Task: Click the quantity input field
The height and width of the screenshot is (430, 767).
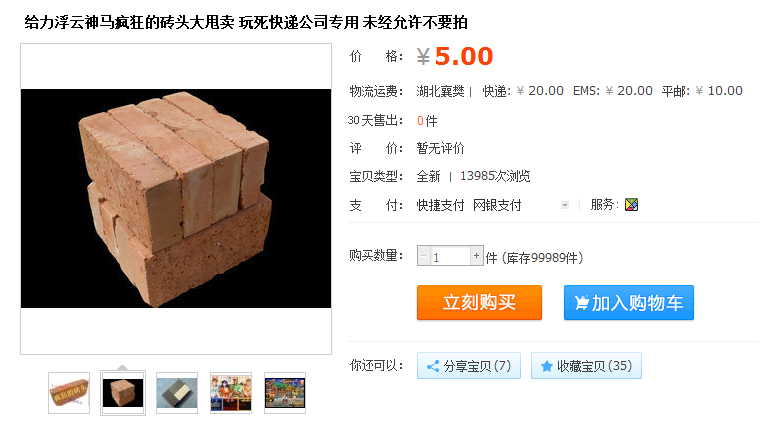Action: pyautogui.click(x=450, y=256)
